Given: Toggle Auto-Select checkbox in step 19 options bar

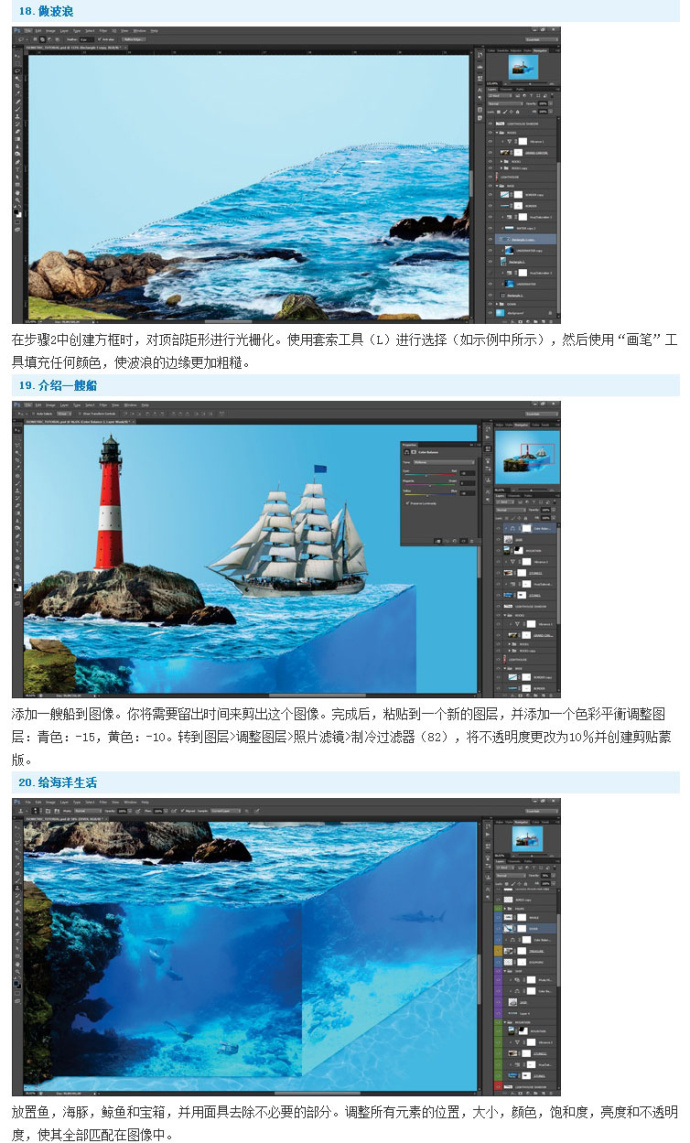Looking at the screenshot, I should (x=34, y=413).
